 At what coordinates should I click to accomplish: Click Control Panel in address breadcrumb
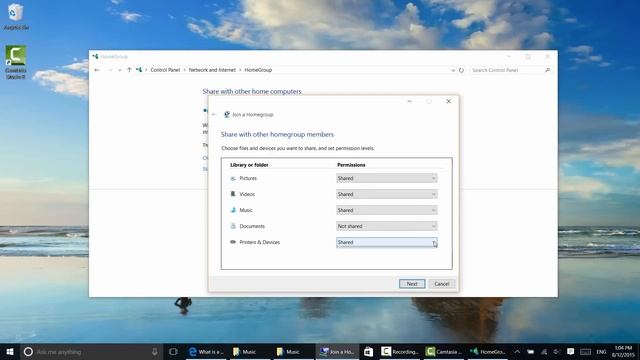(165, 70)
